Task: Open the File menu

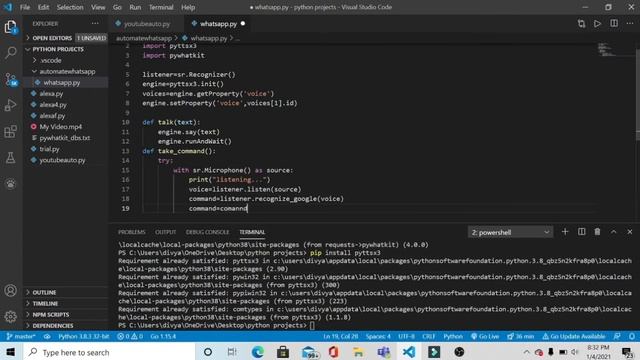Action: [x=25, y=7]
